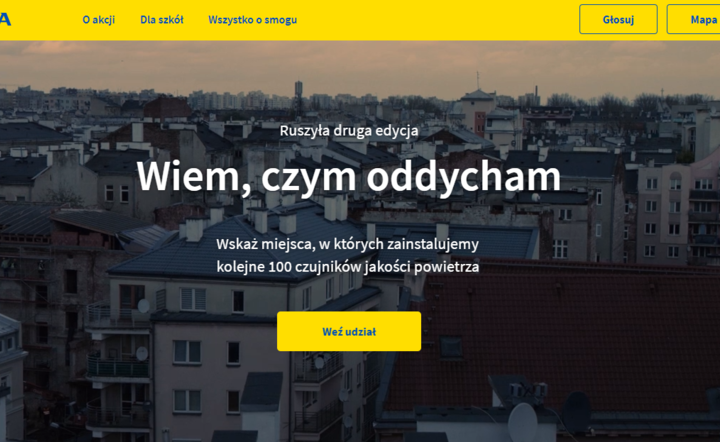Open Wszystko o smogu menu item
The height and width of the screenshot is (442, 720).
(253, 20)
